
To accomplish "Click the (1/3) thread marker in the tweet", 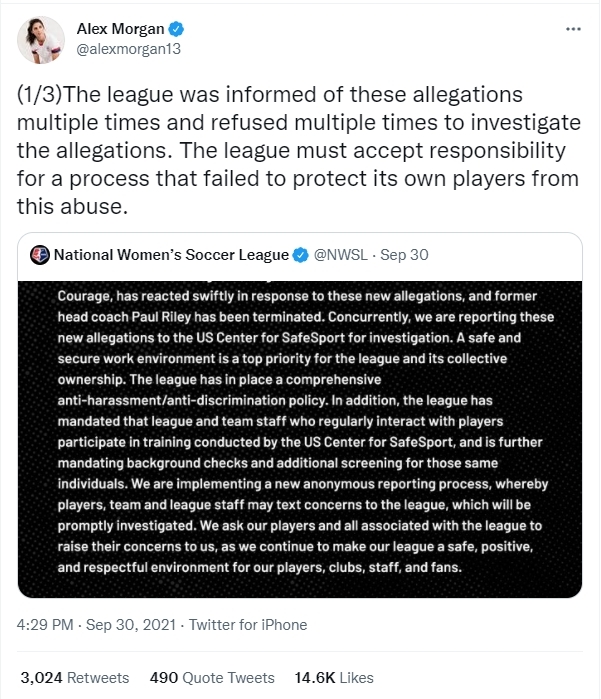I will 42,95.
